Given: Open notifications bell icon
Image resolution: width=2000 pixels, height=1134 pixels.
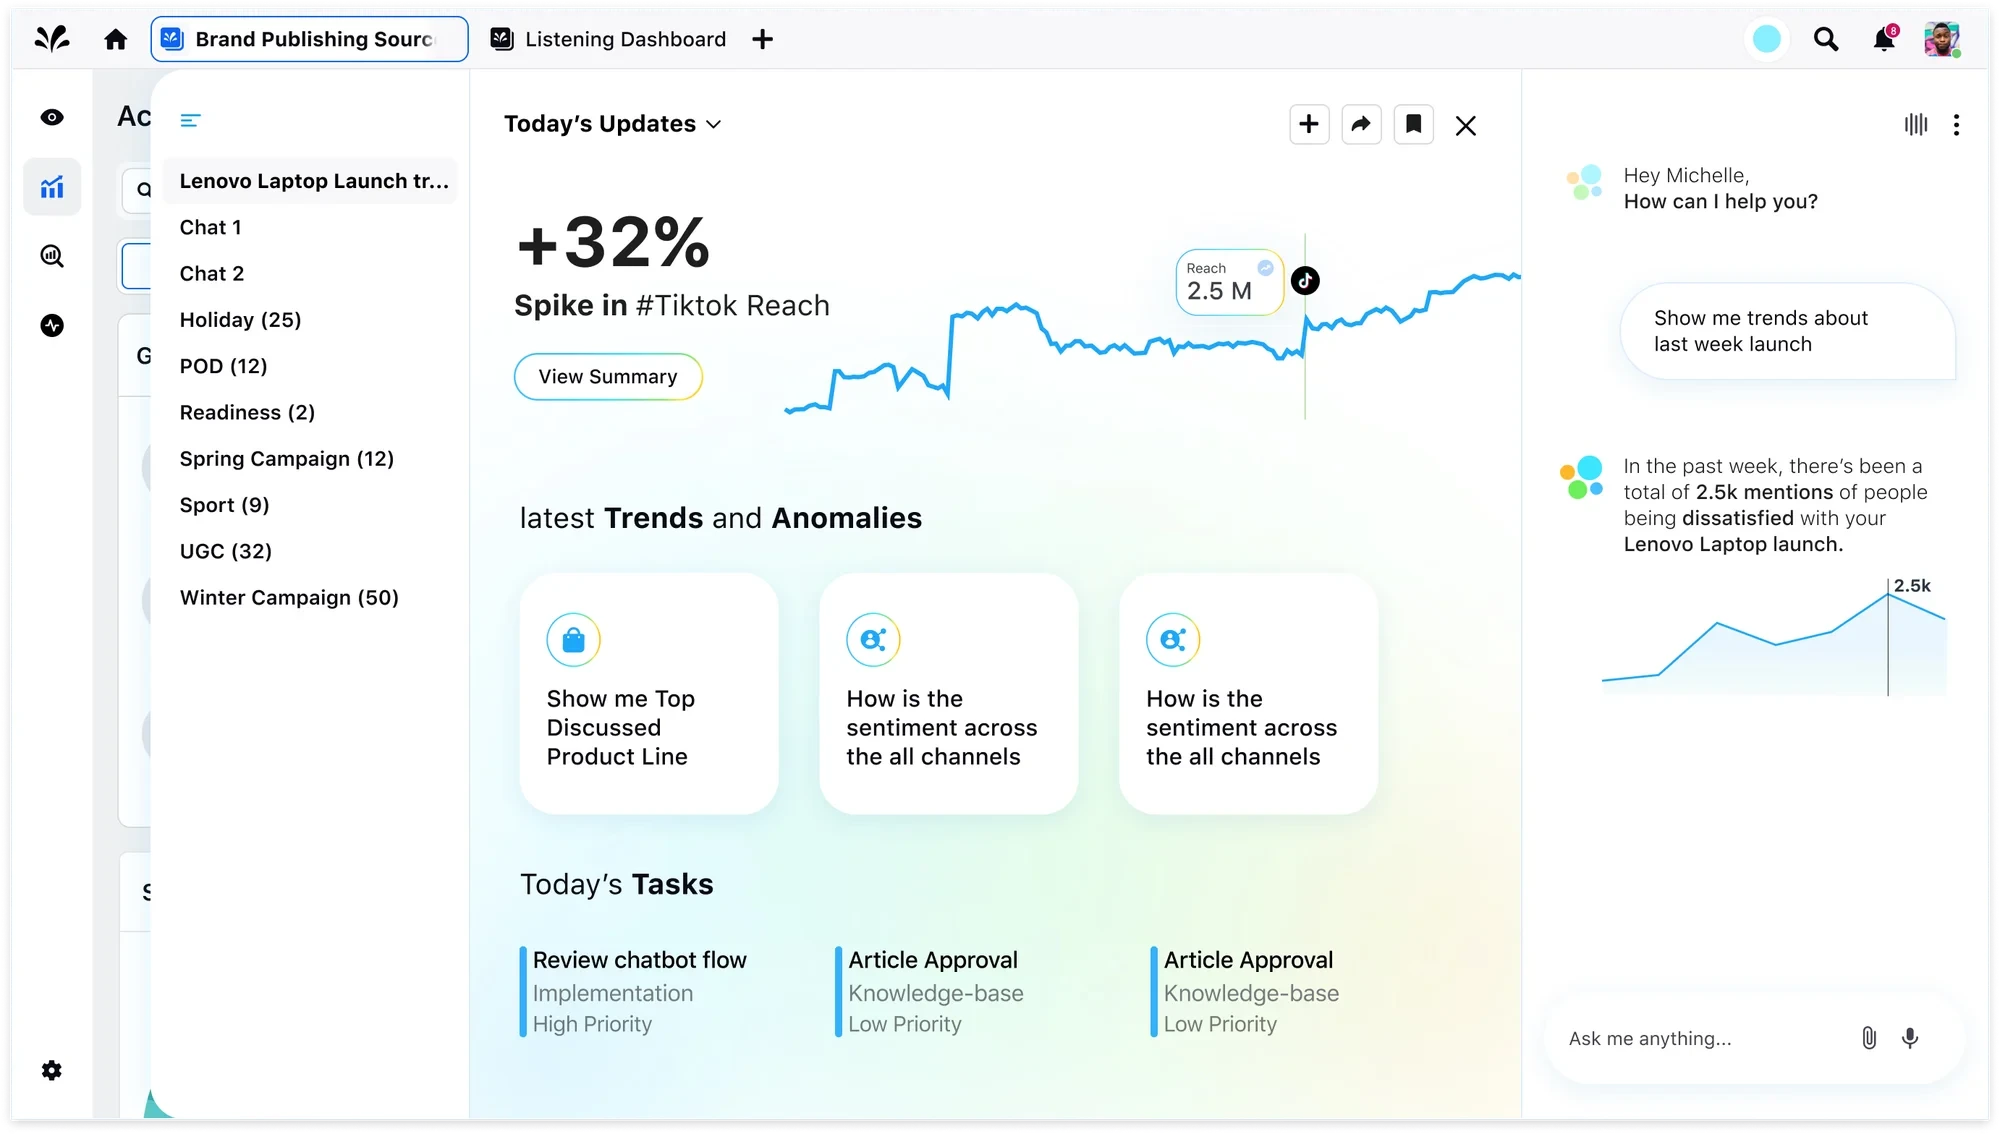Looking at the screenshot, I should (1884, 39).
